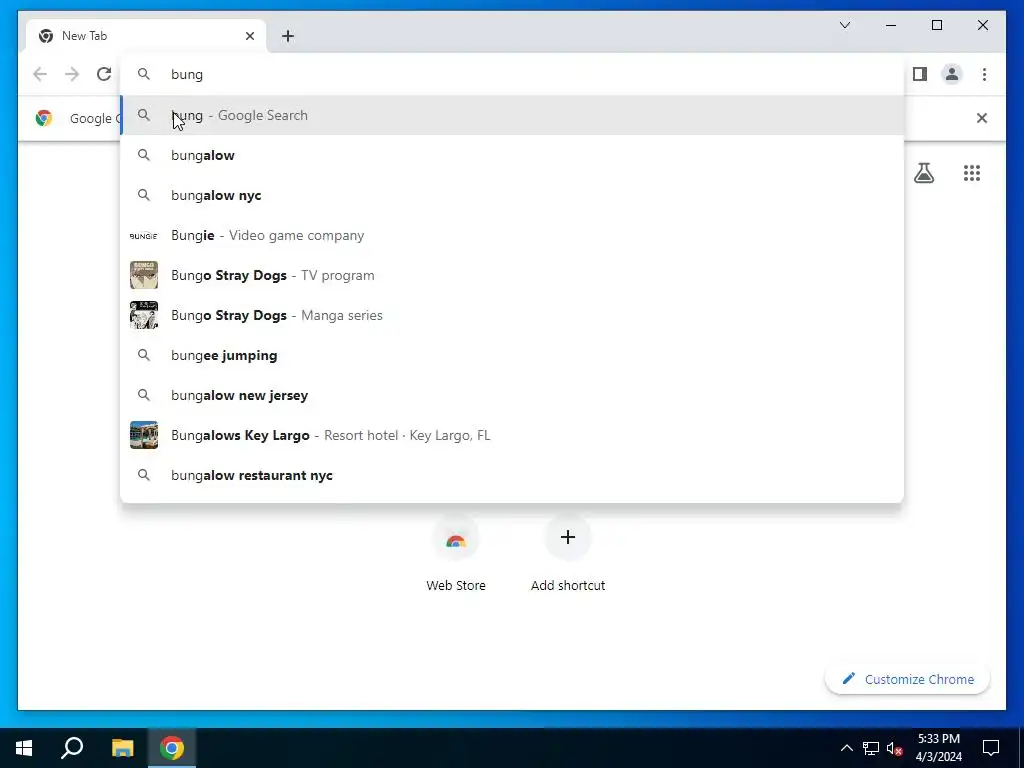Click the New Tab tab title

pyautogui.click(x=84, y=36)
